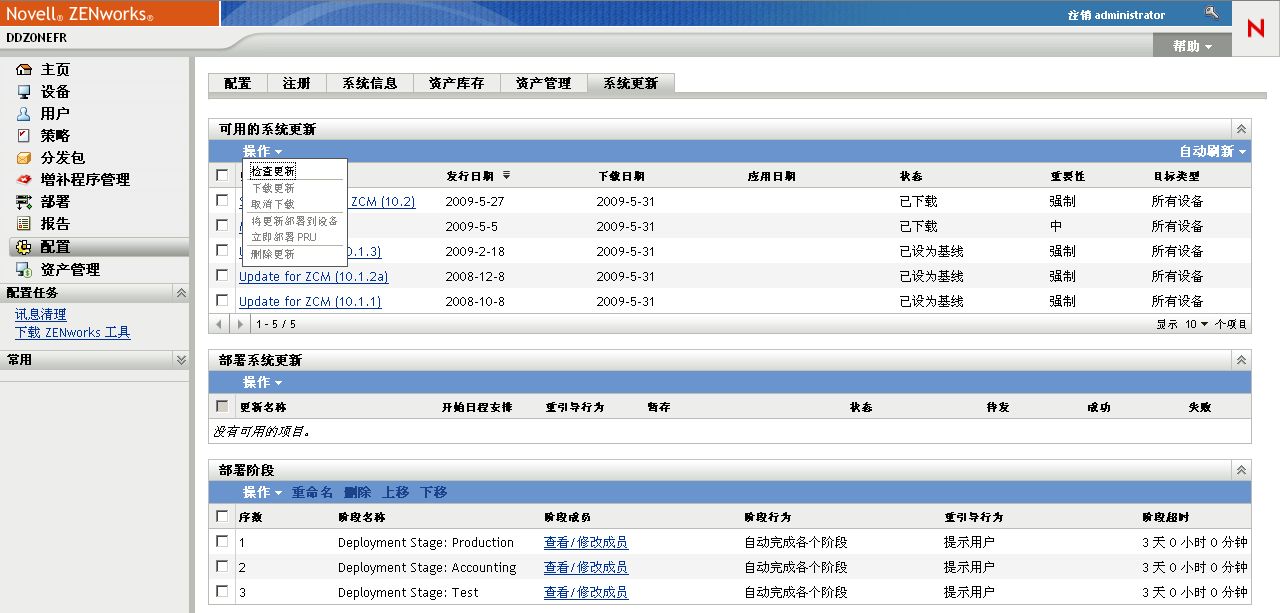The width and height of the screenshot is (1280, 613).
Task: Click the 状态 column header in 可用的系统更新
Action: [x=911, y=176]
